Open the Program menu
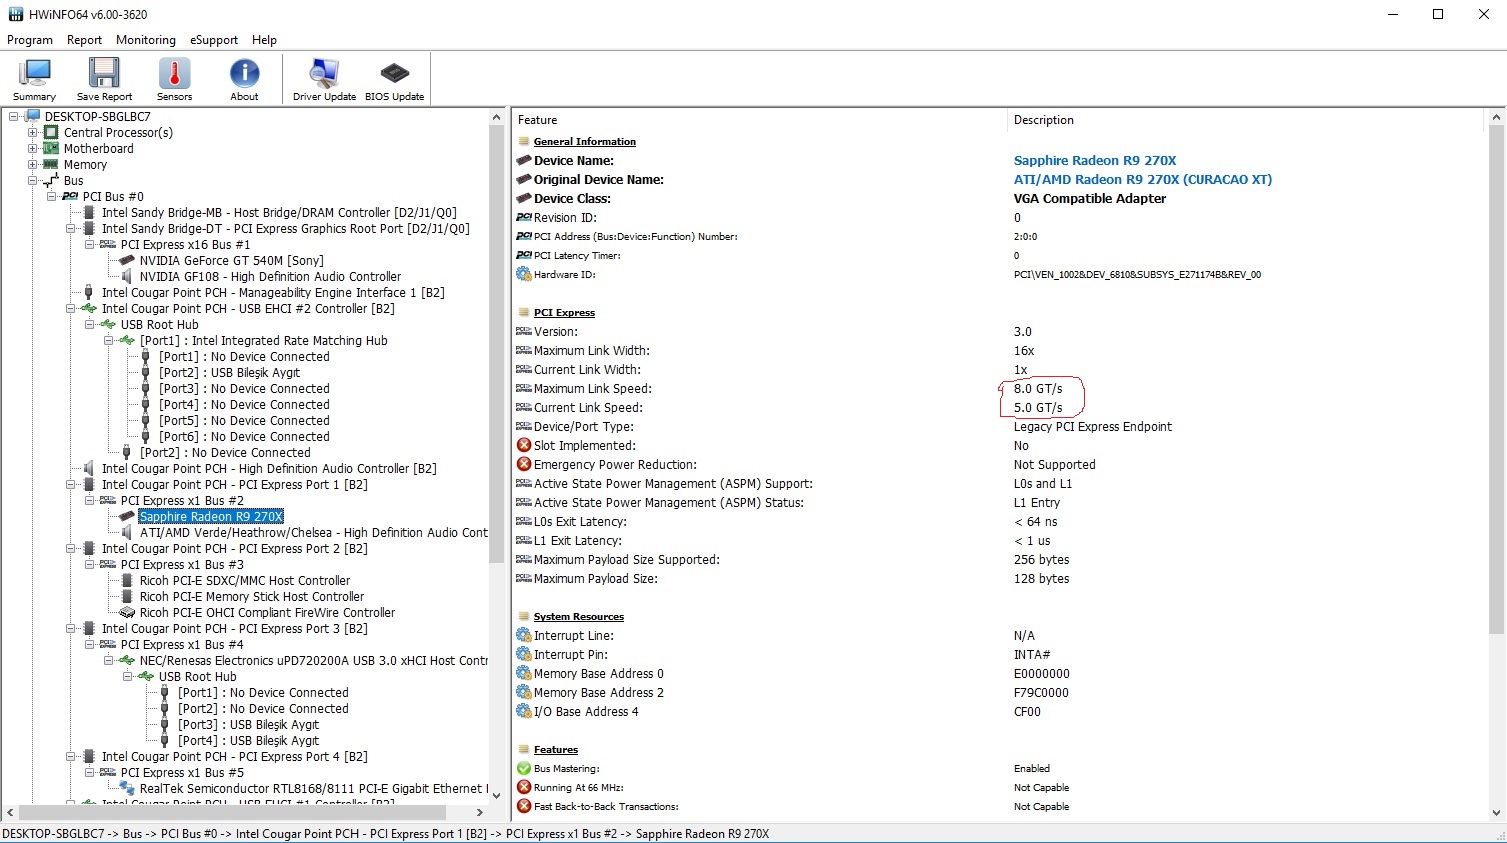Image resolution: width=1507 pixels, height=843 pixels. pos(30,40)
